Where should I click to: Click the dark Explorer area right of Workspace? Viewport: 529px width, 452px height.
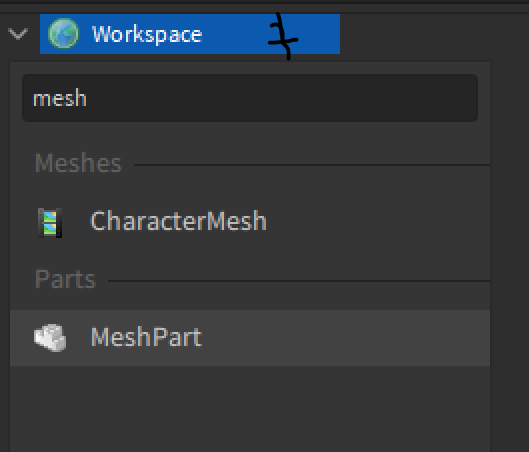coord(434,34)
